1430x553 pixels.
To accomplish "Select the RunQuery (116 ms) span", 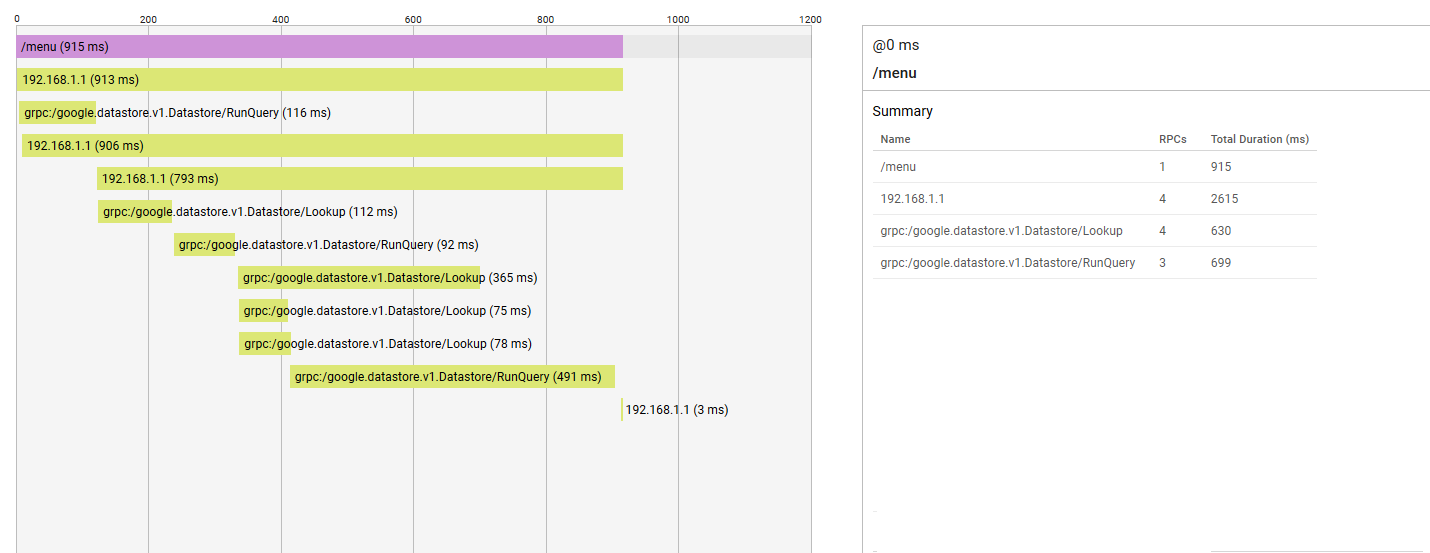I will [x=57, y=113].
